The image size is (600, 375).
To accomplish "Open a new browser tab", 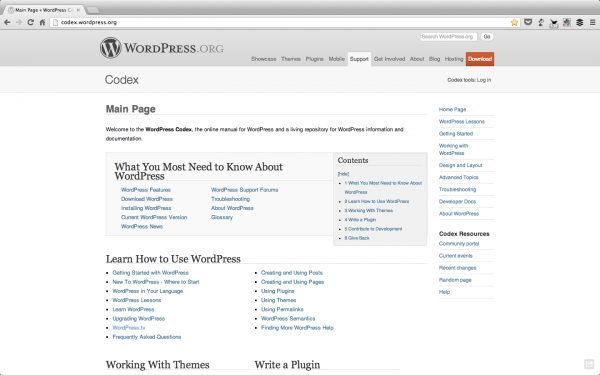I will [93, 10].
